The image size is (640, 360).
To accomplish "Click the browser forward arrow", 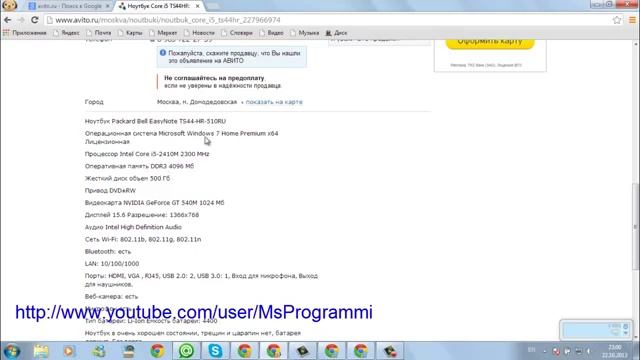I will [21, 20].
